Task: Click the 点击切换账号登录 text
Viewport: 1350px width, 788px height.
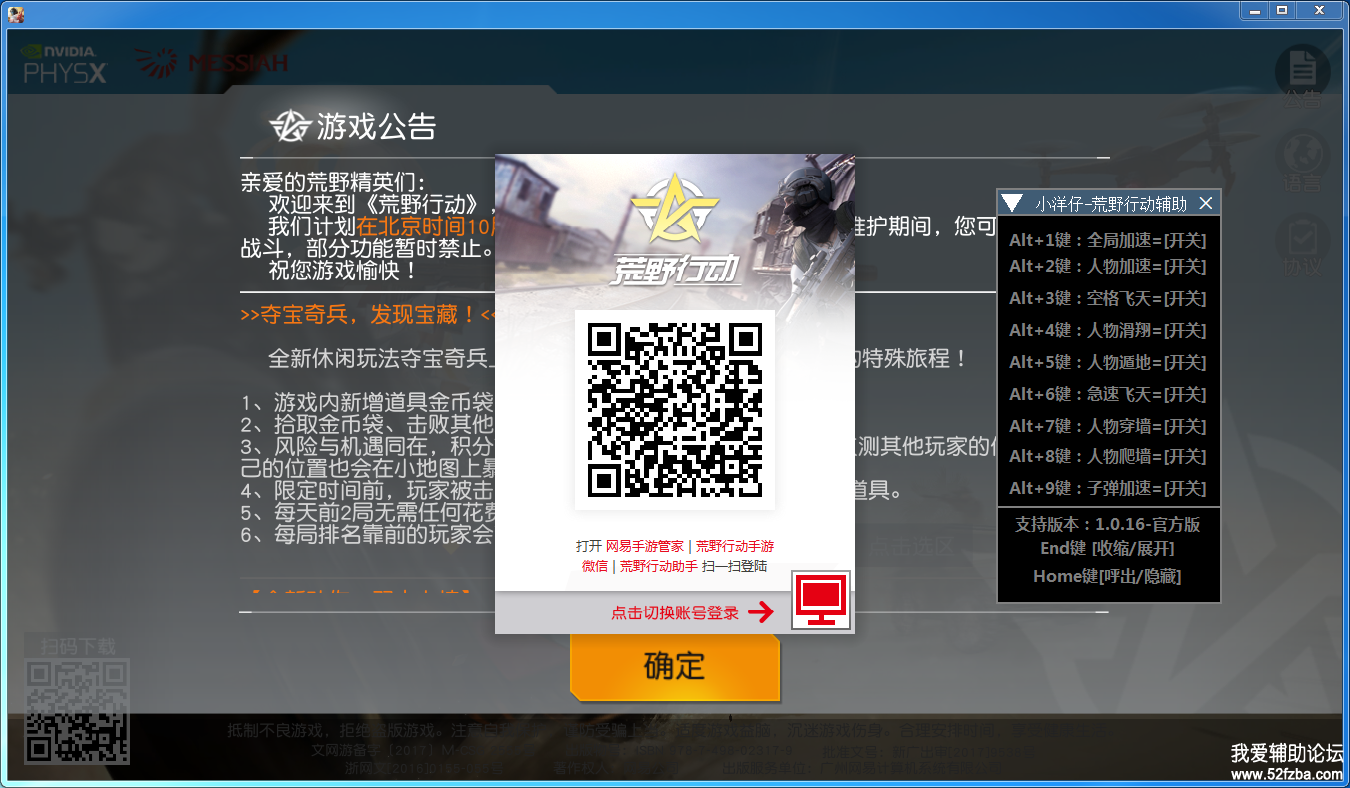Action: pos(675,613)
